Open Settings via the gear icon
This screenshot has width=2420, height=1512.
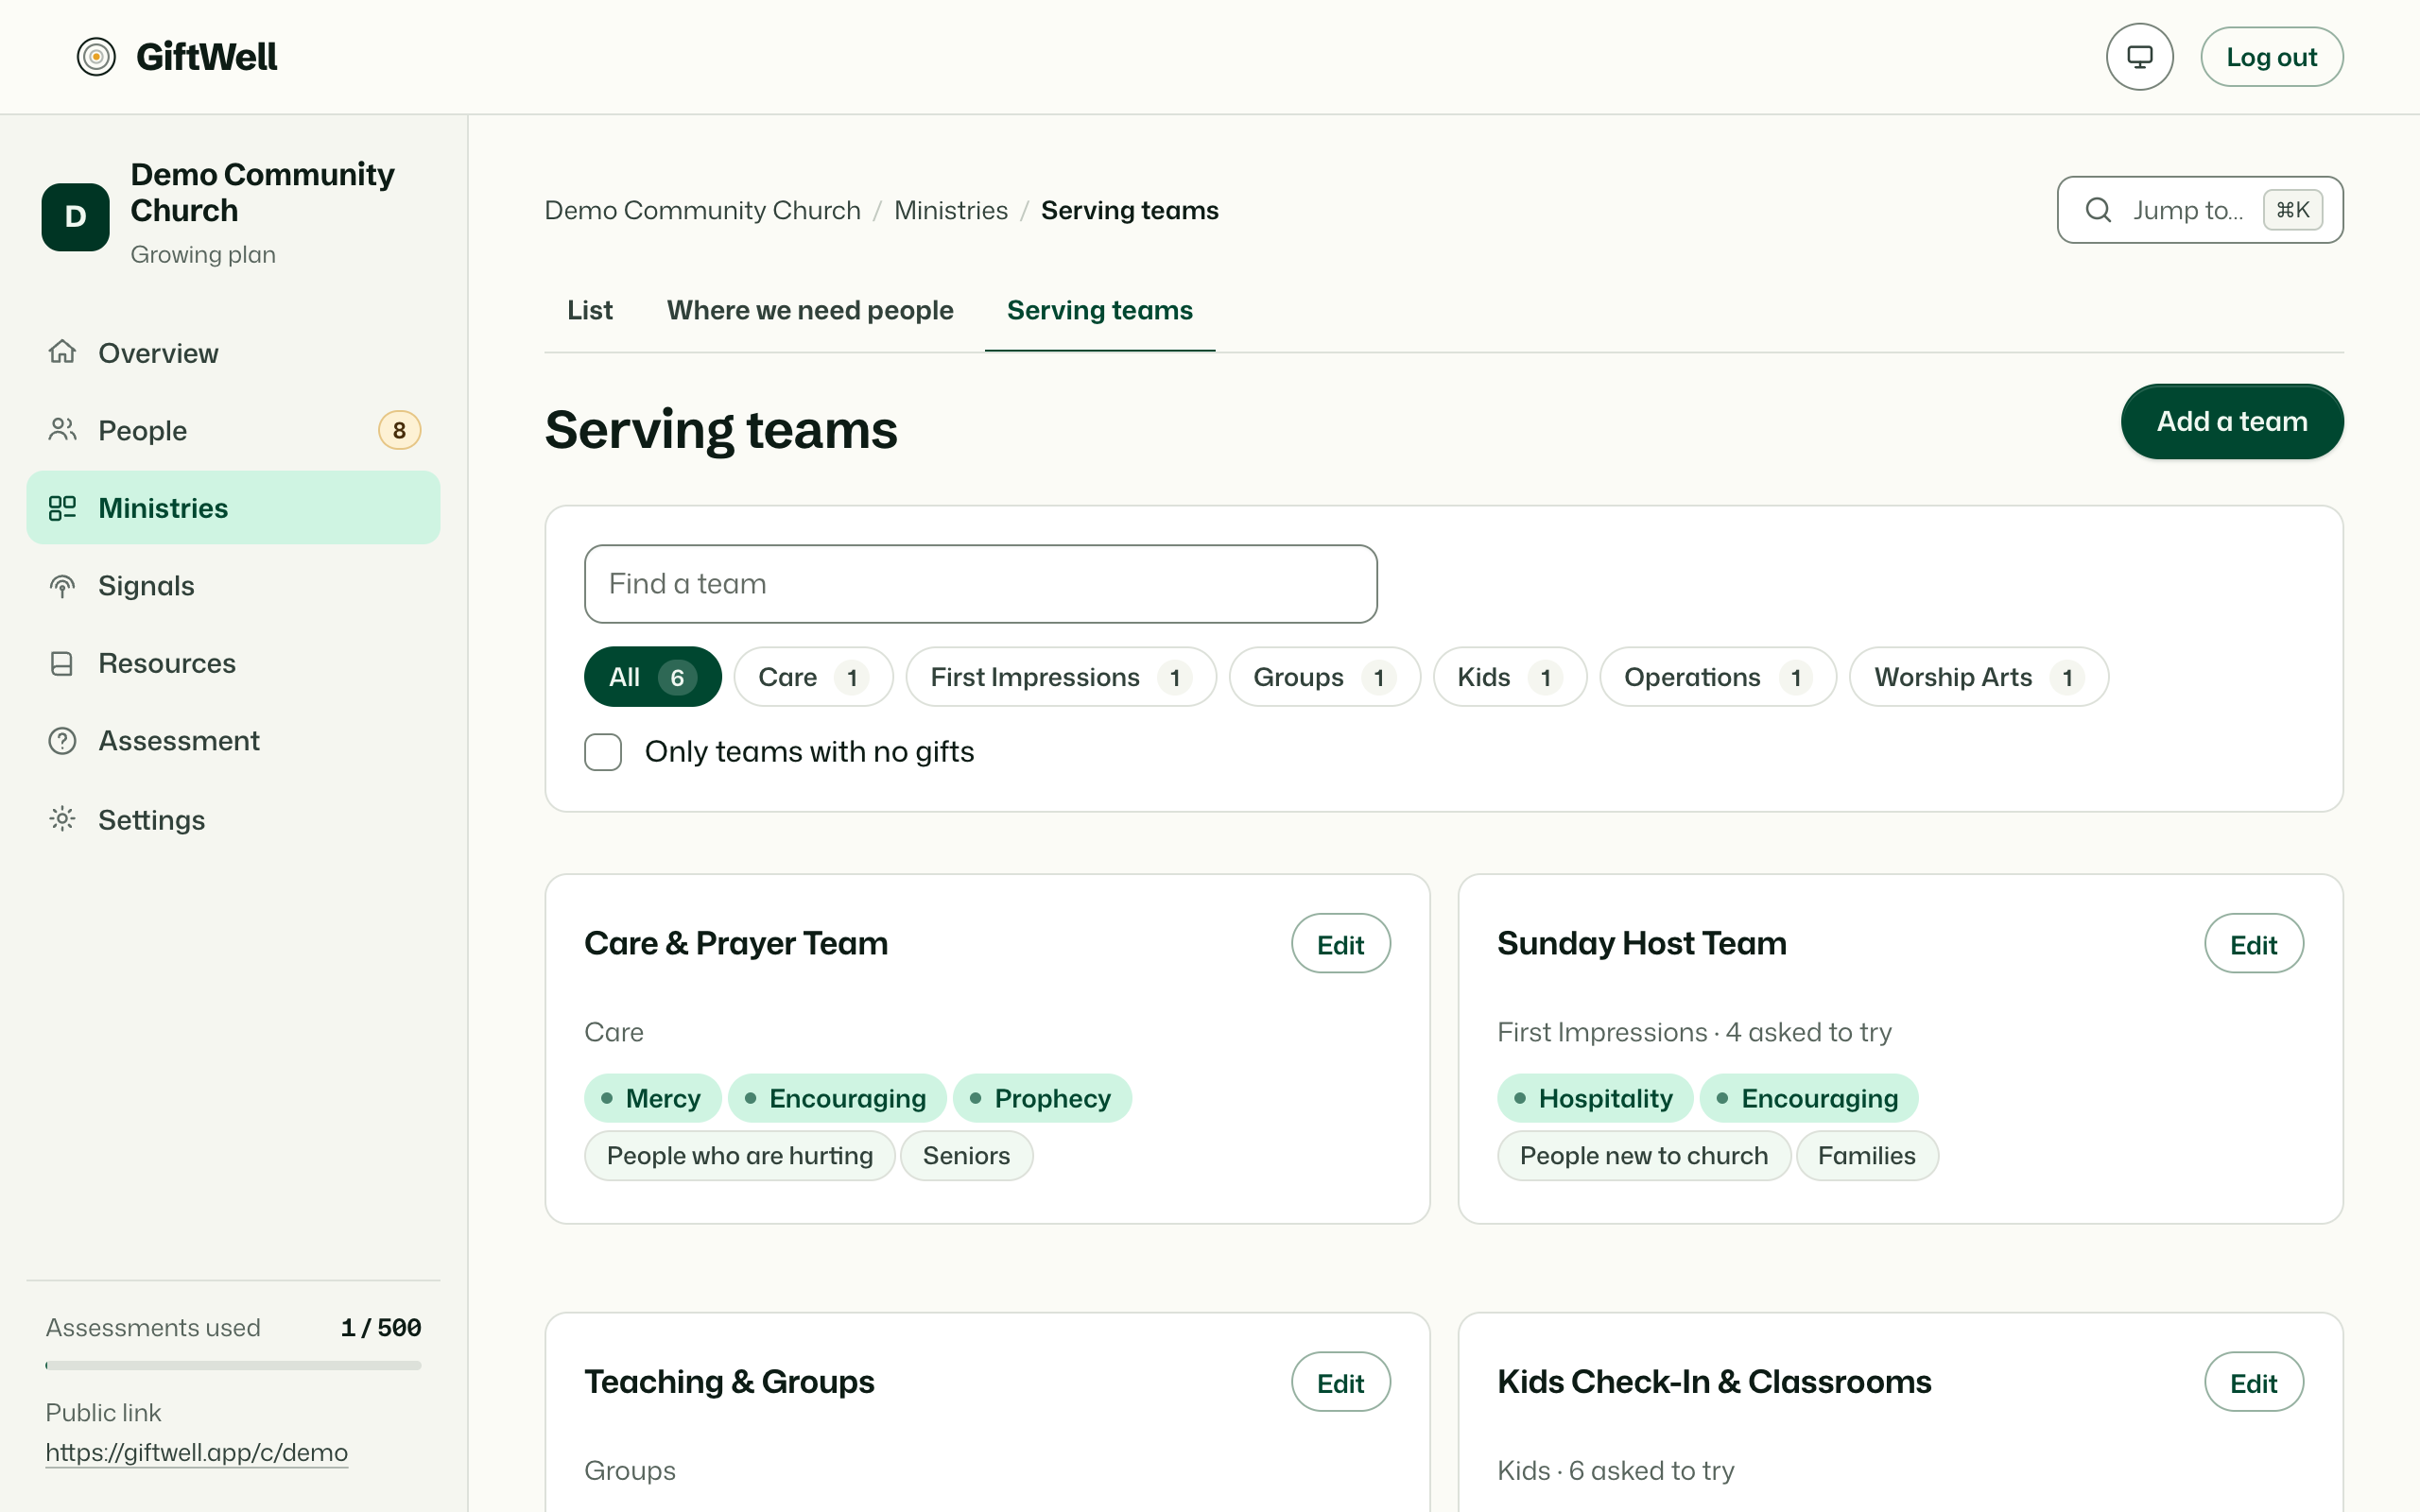click(x=62, y=819)
